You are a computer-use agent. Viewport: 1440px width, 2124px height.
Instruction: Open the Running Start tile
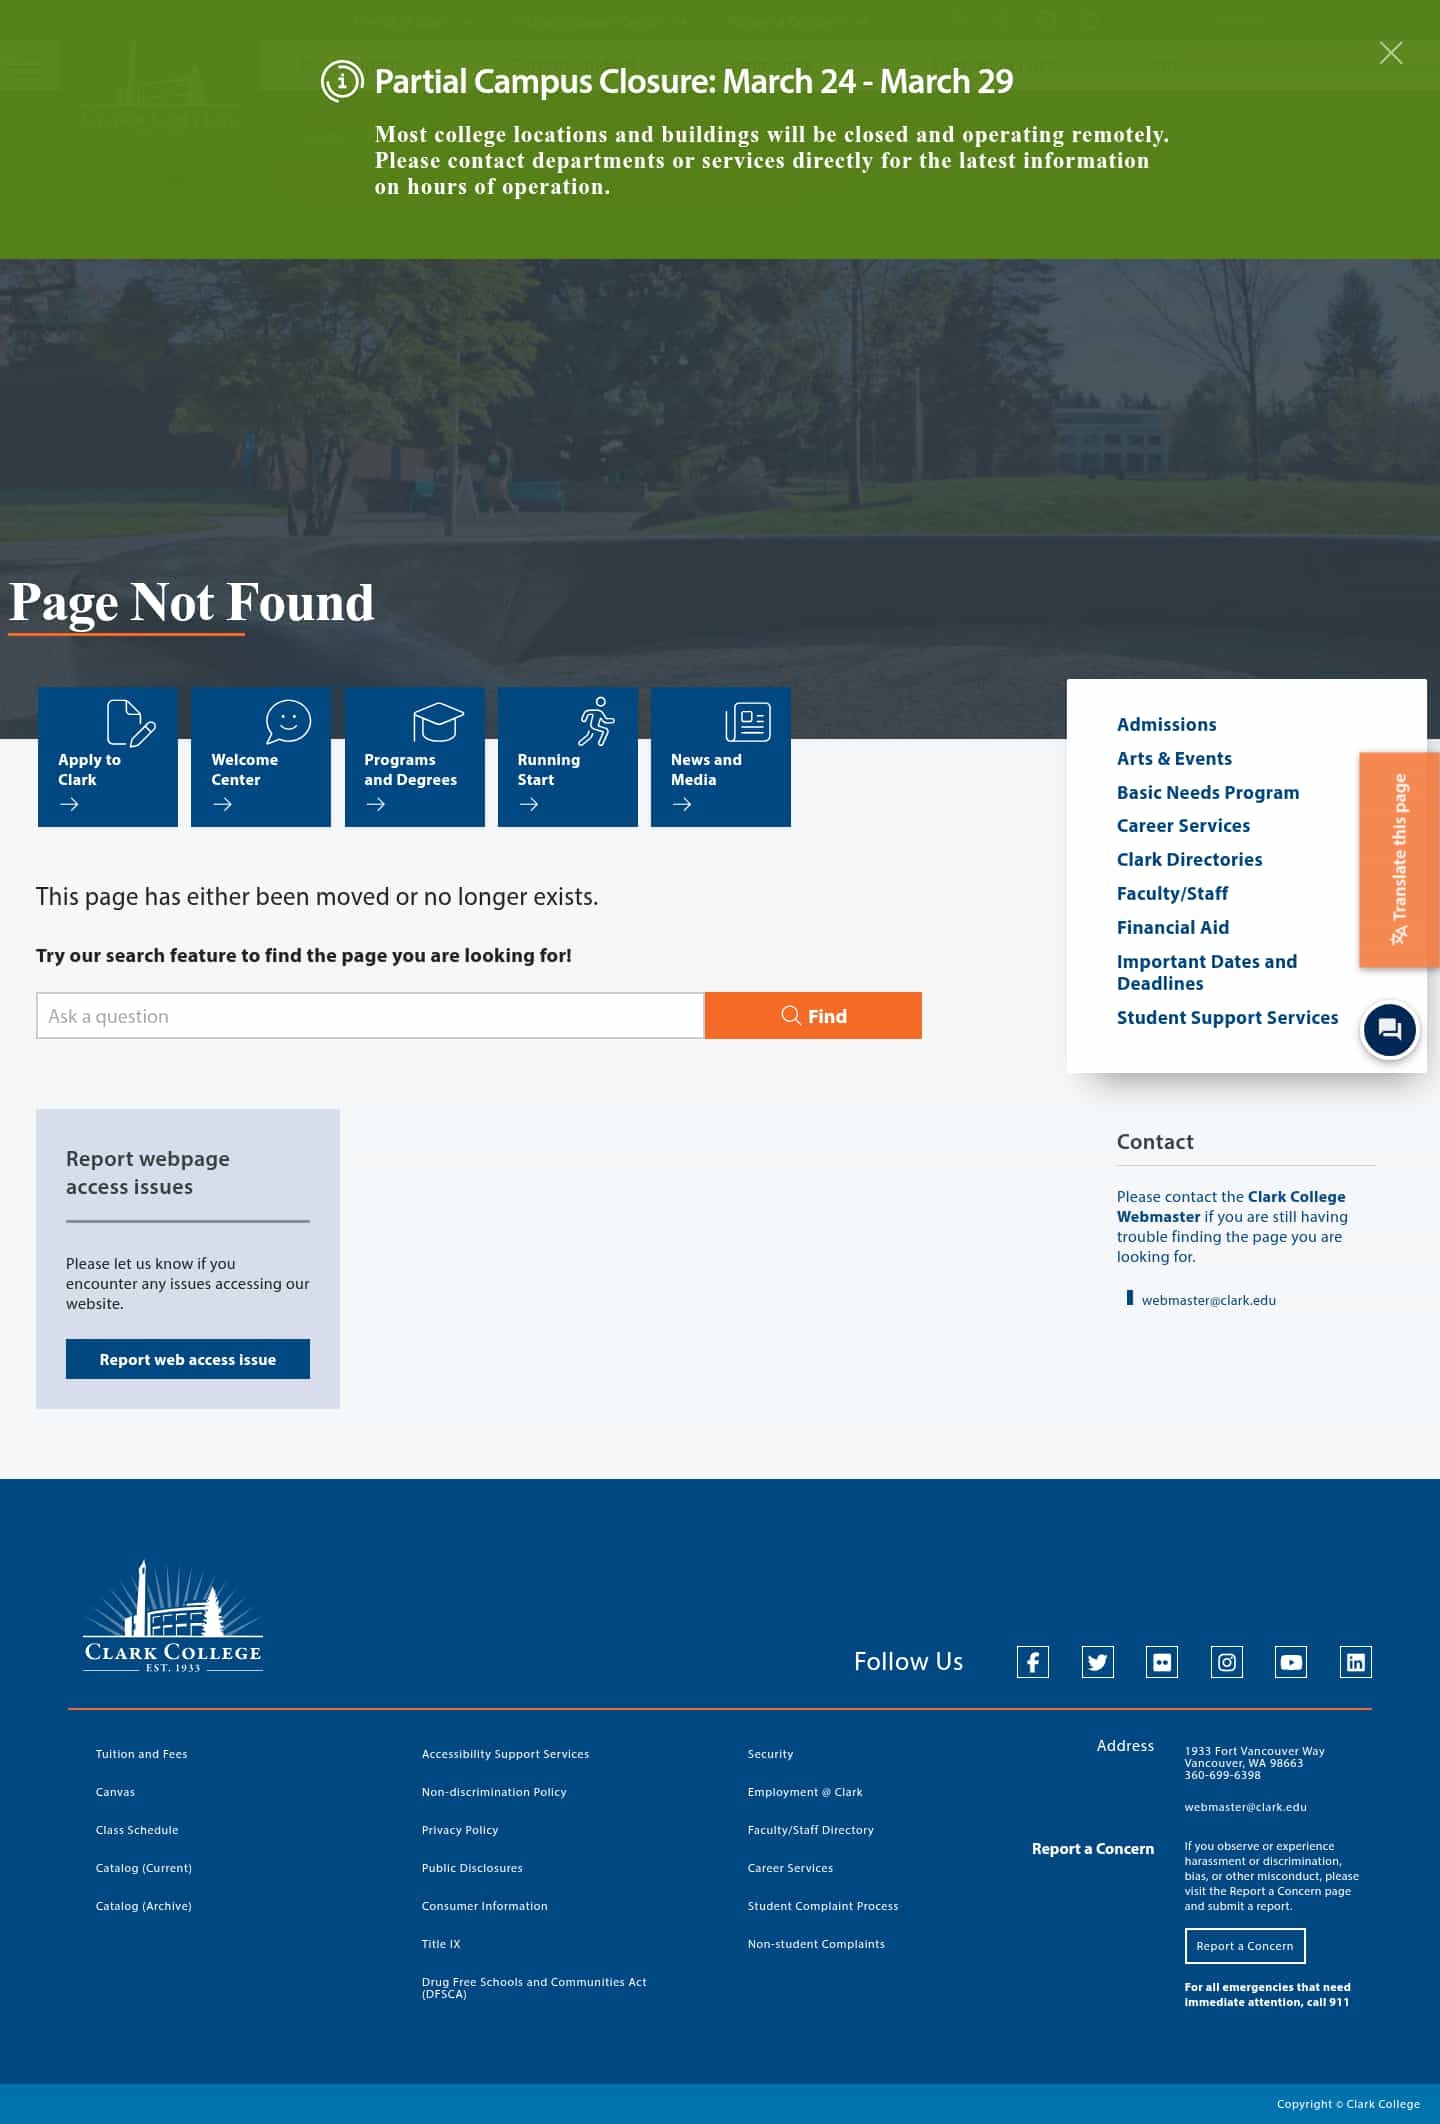pyautogui.click(x=568, y=756)
